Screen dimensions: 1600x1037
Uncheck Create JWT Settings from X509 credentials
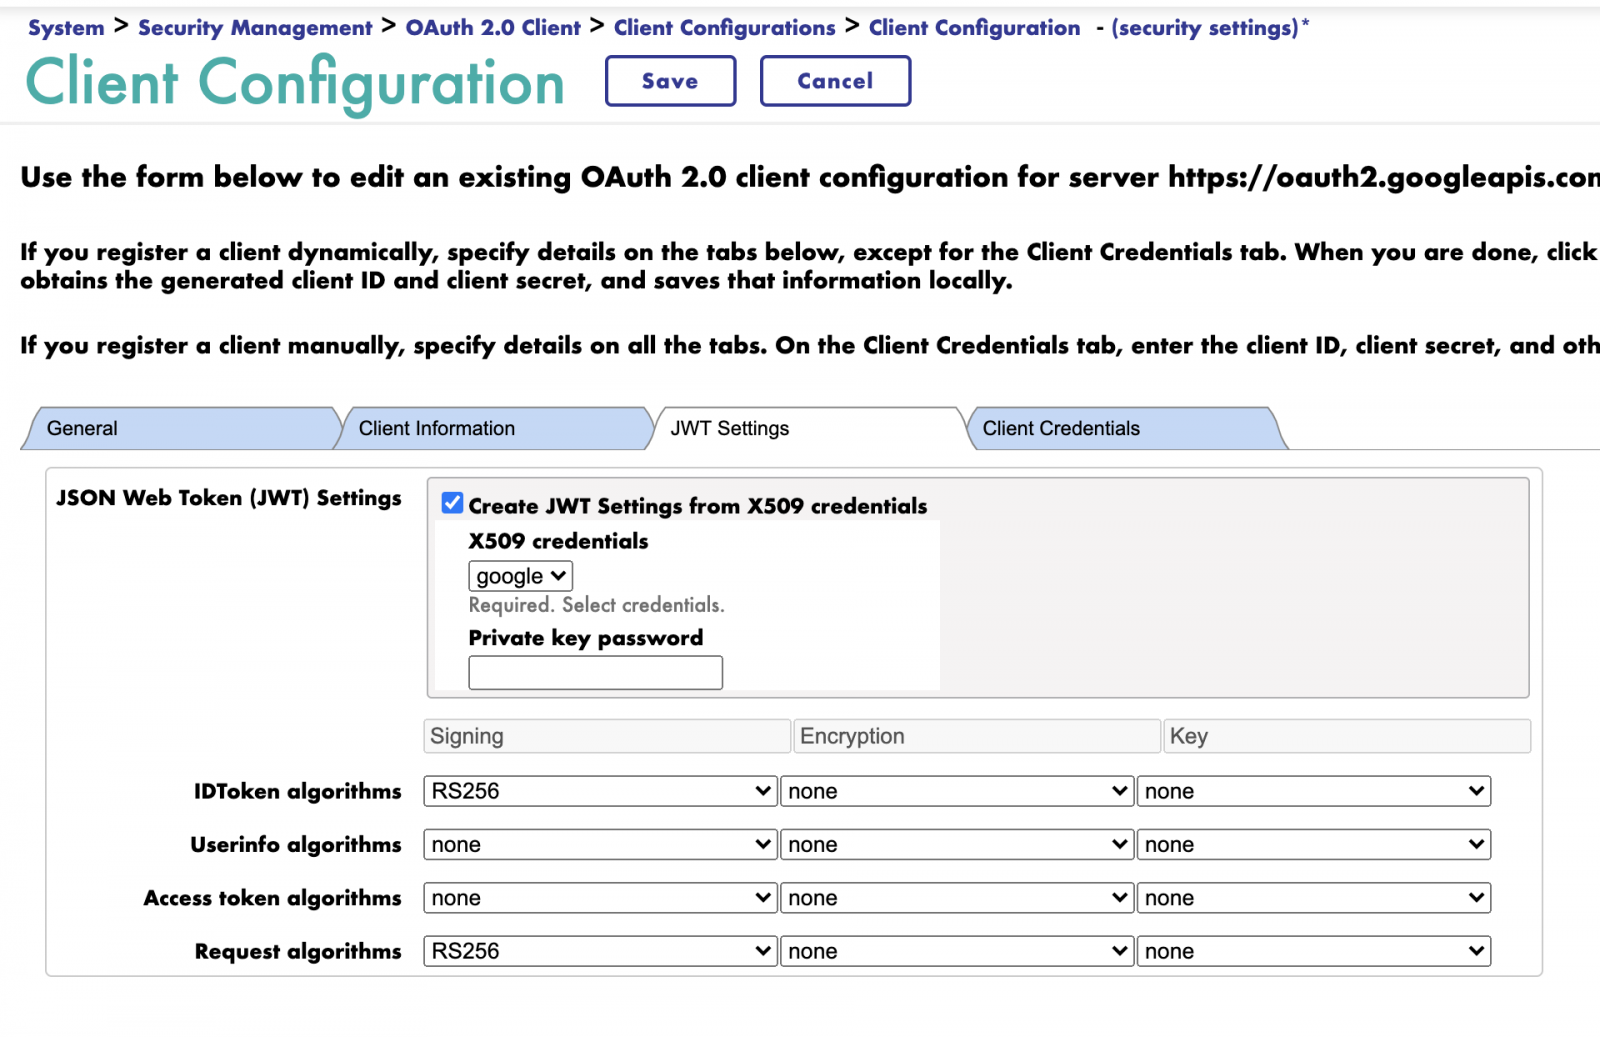(x=453, y=503)
